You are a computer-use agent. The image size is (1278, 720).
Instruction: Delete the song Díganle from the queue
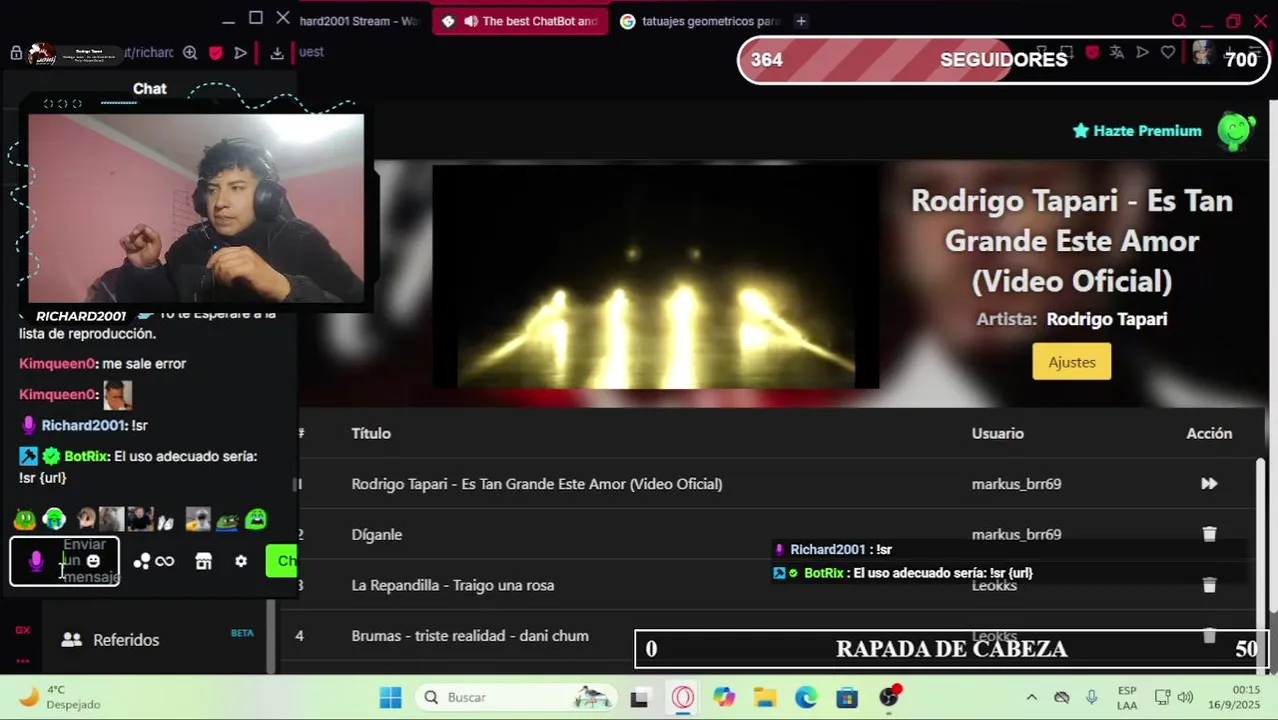click(x=1209, y=534)
